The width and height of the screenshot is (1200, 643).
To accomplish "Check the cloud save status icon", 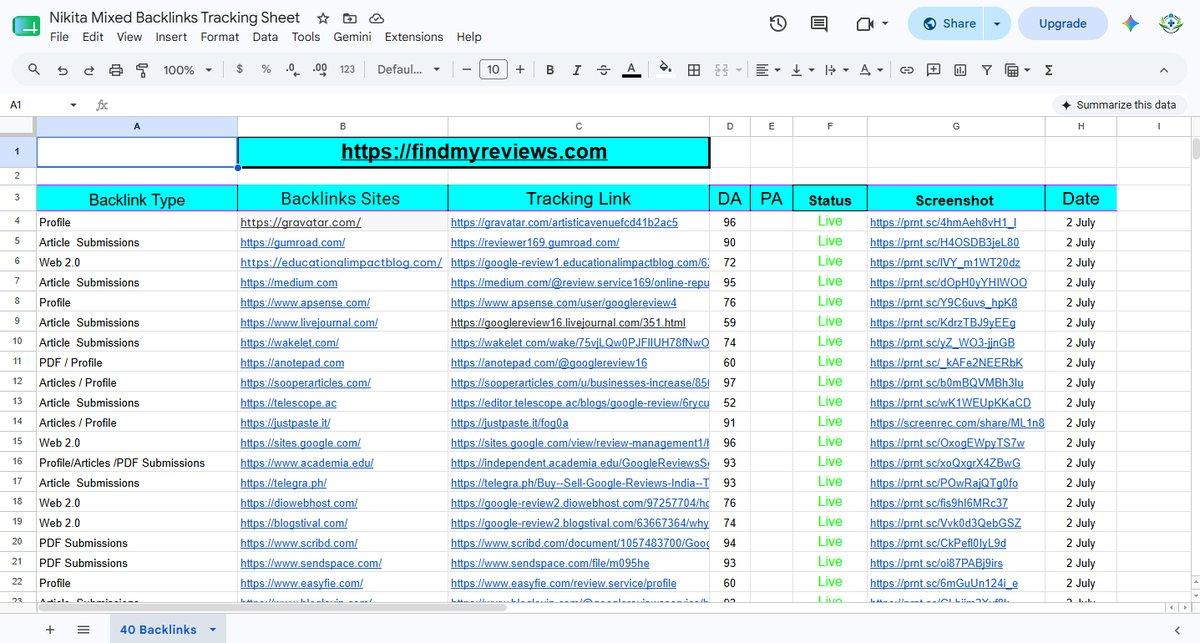I will tap(377, 18).
